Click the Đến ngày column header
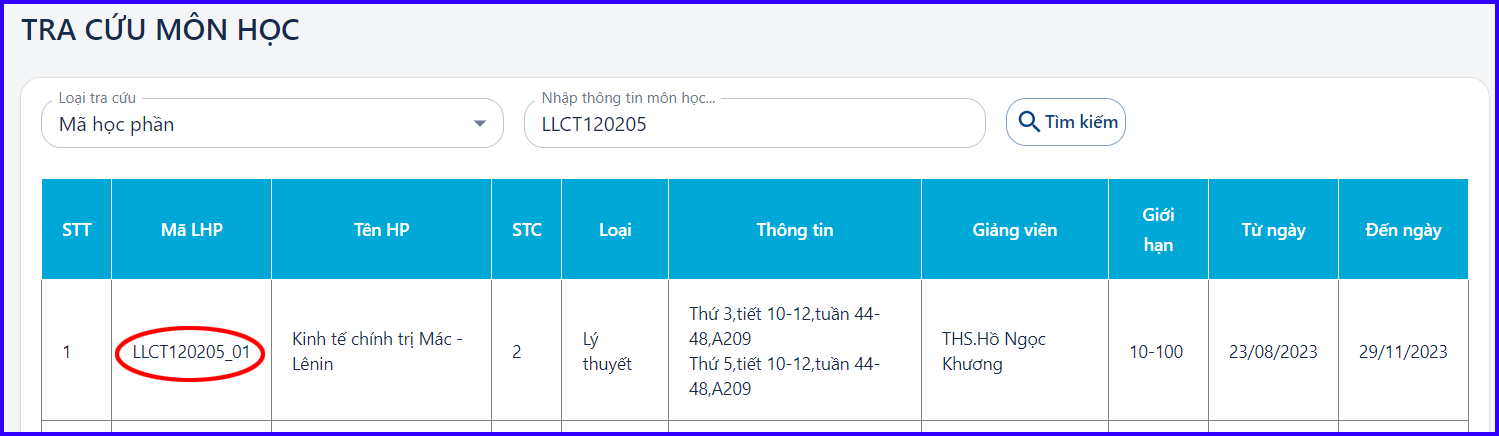The width and height of the screenshot is (1499, 436). [1403, 230]
